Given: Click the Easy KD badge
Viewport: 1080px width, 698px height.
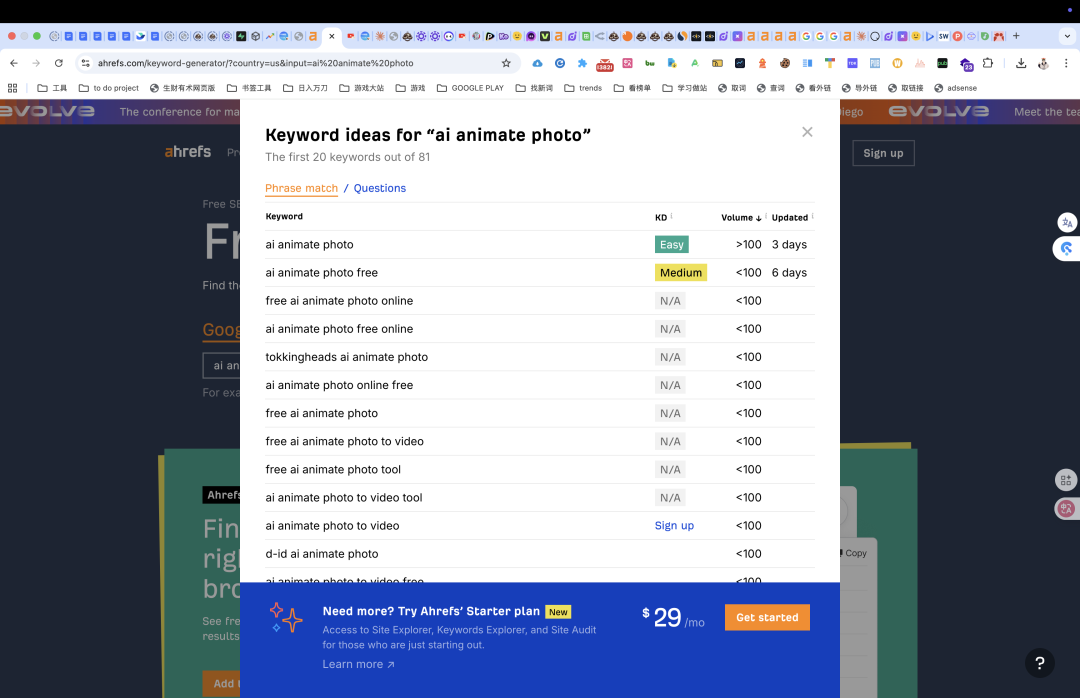Looking at the screenshot, I should pos(672,245).
